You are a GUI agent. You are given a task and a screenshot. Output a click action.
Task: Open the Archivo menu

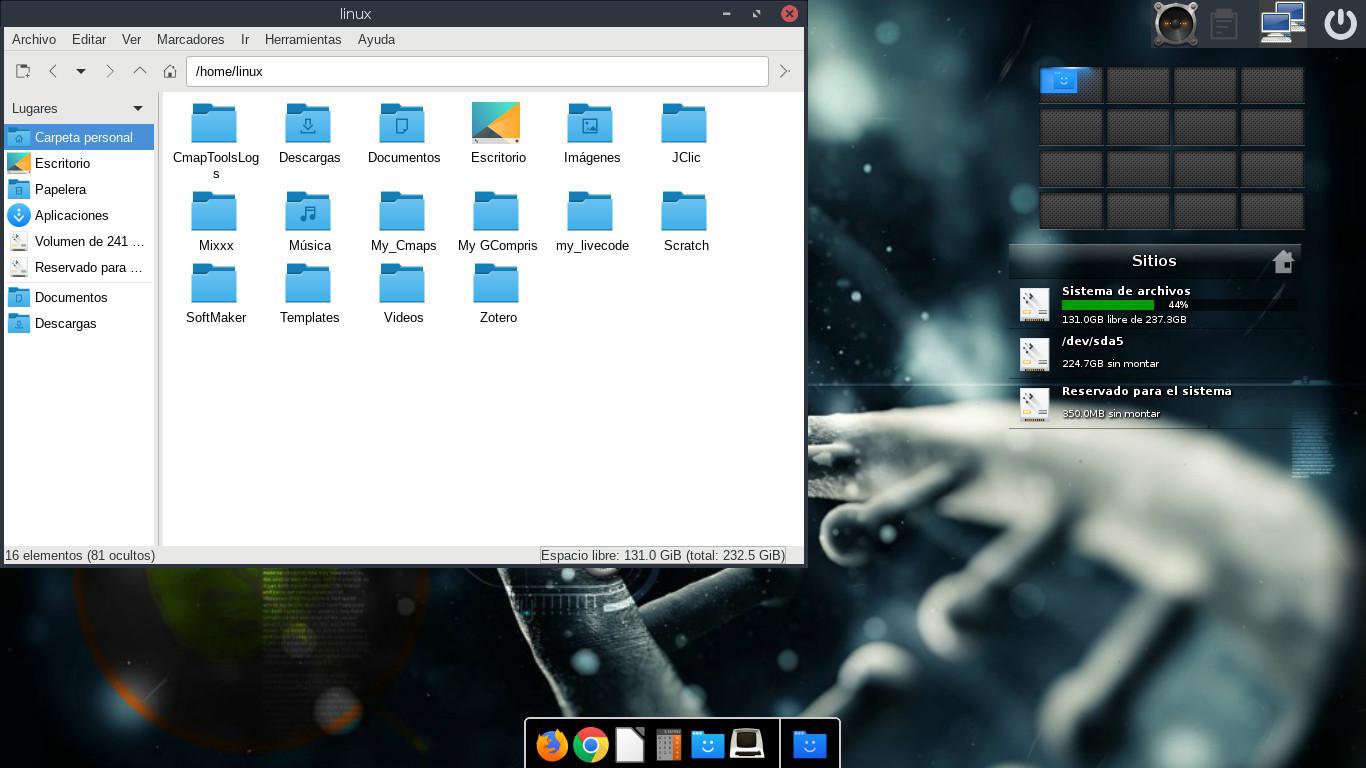pyautogui.click(x=34, y=40)
